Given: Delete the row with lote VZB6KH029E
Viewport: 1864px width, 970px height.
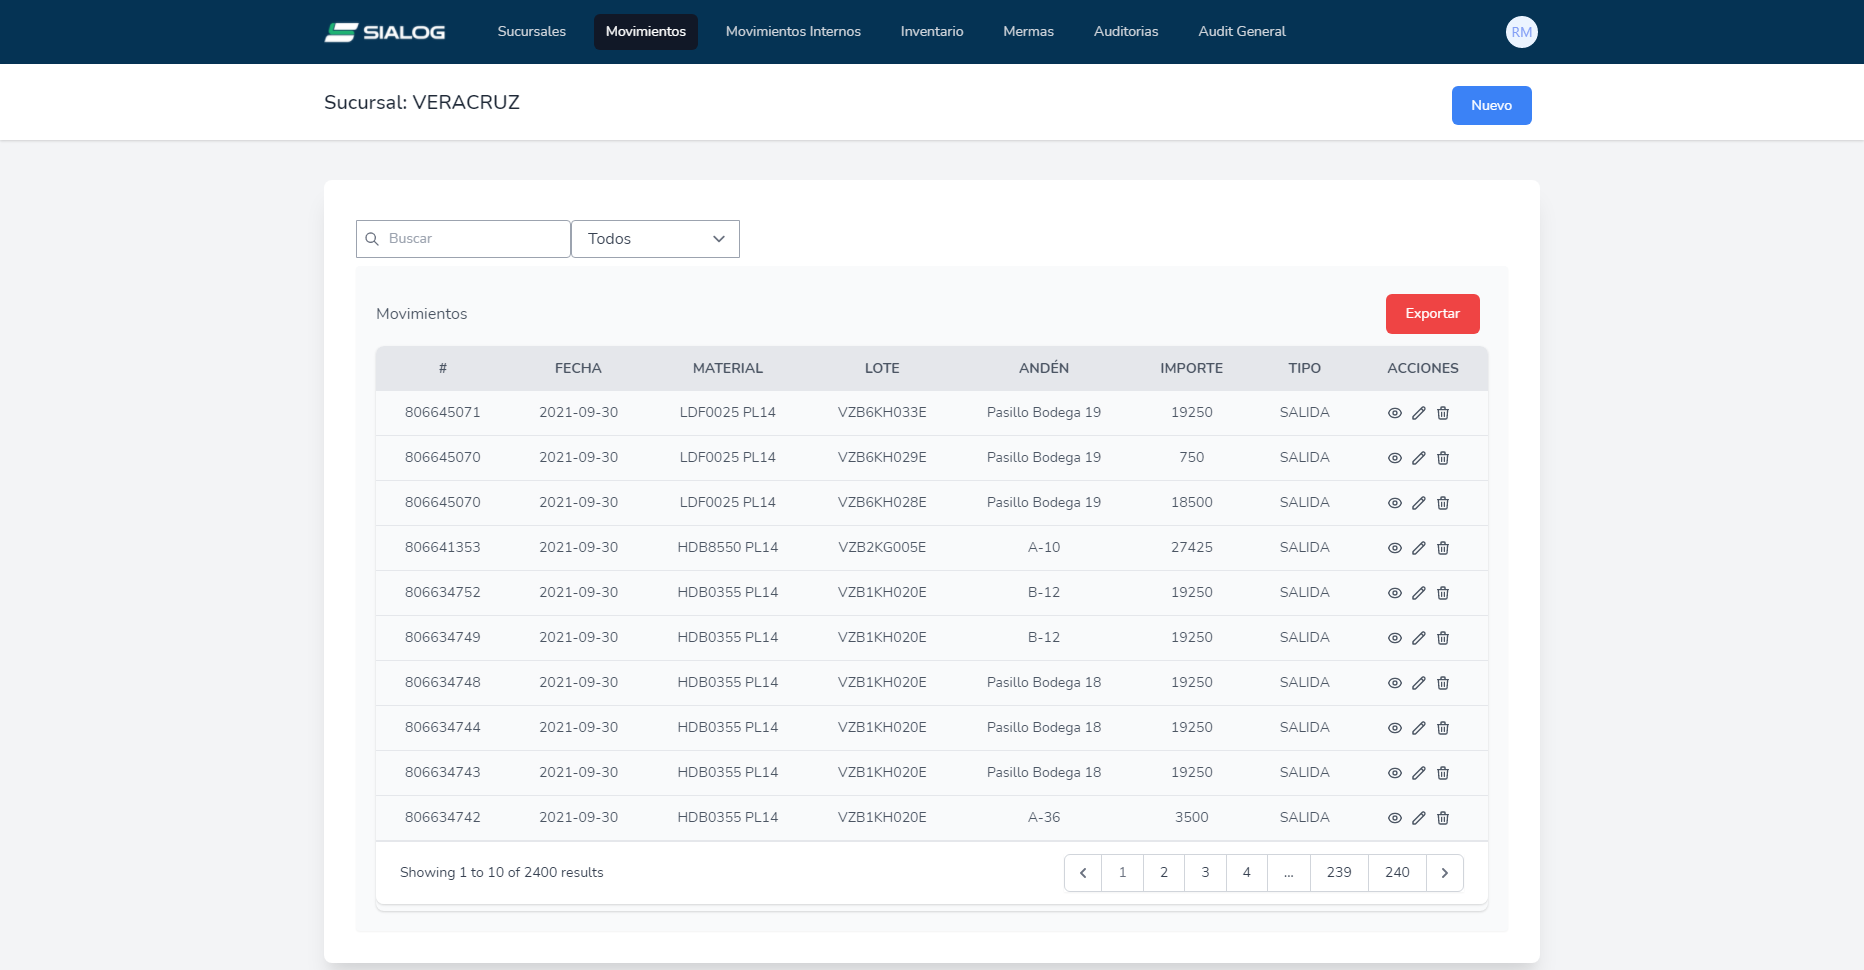Looking at the screenshot, I should 1443,458.
